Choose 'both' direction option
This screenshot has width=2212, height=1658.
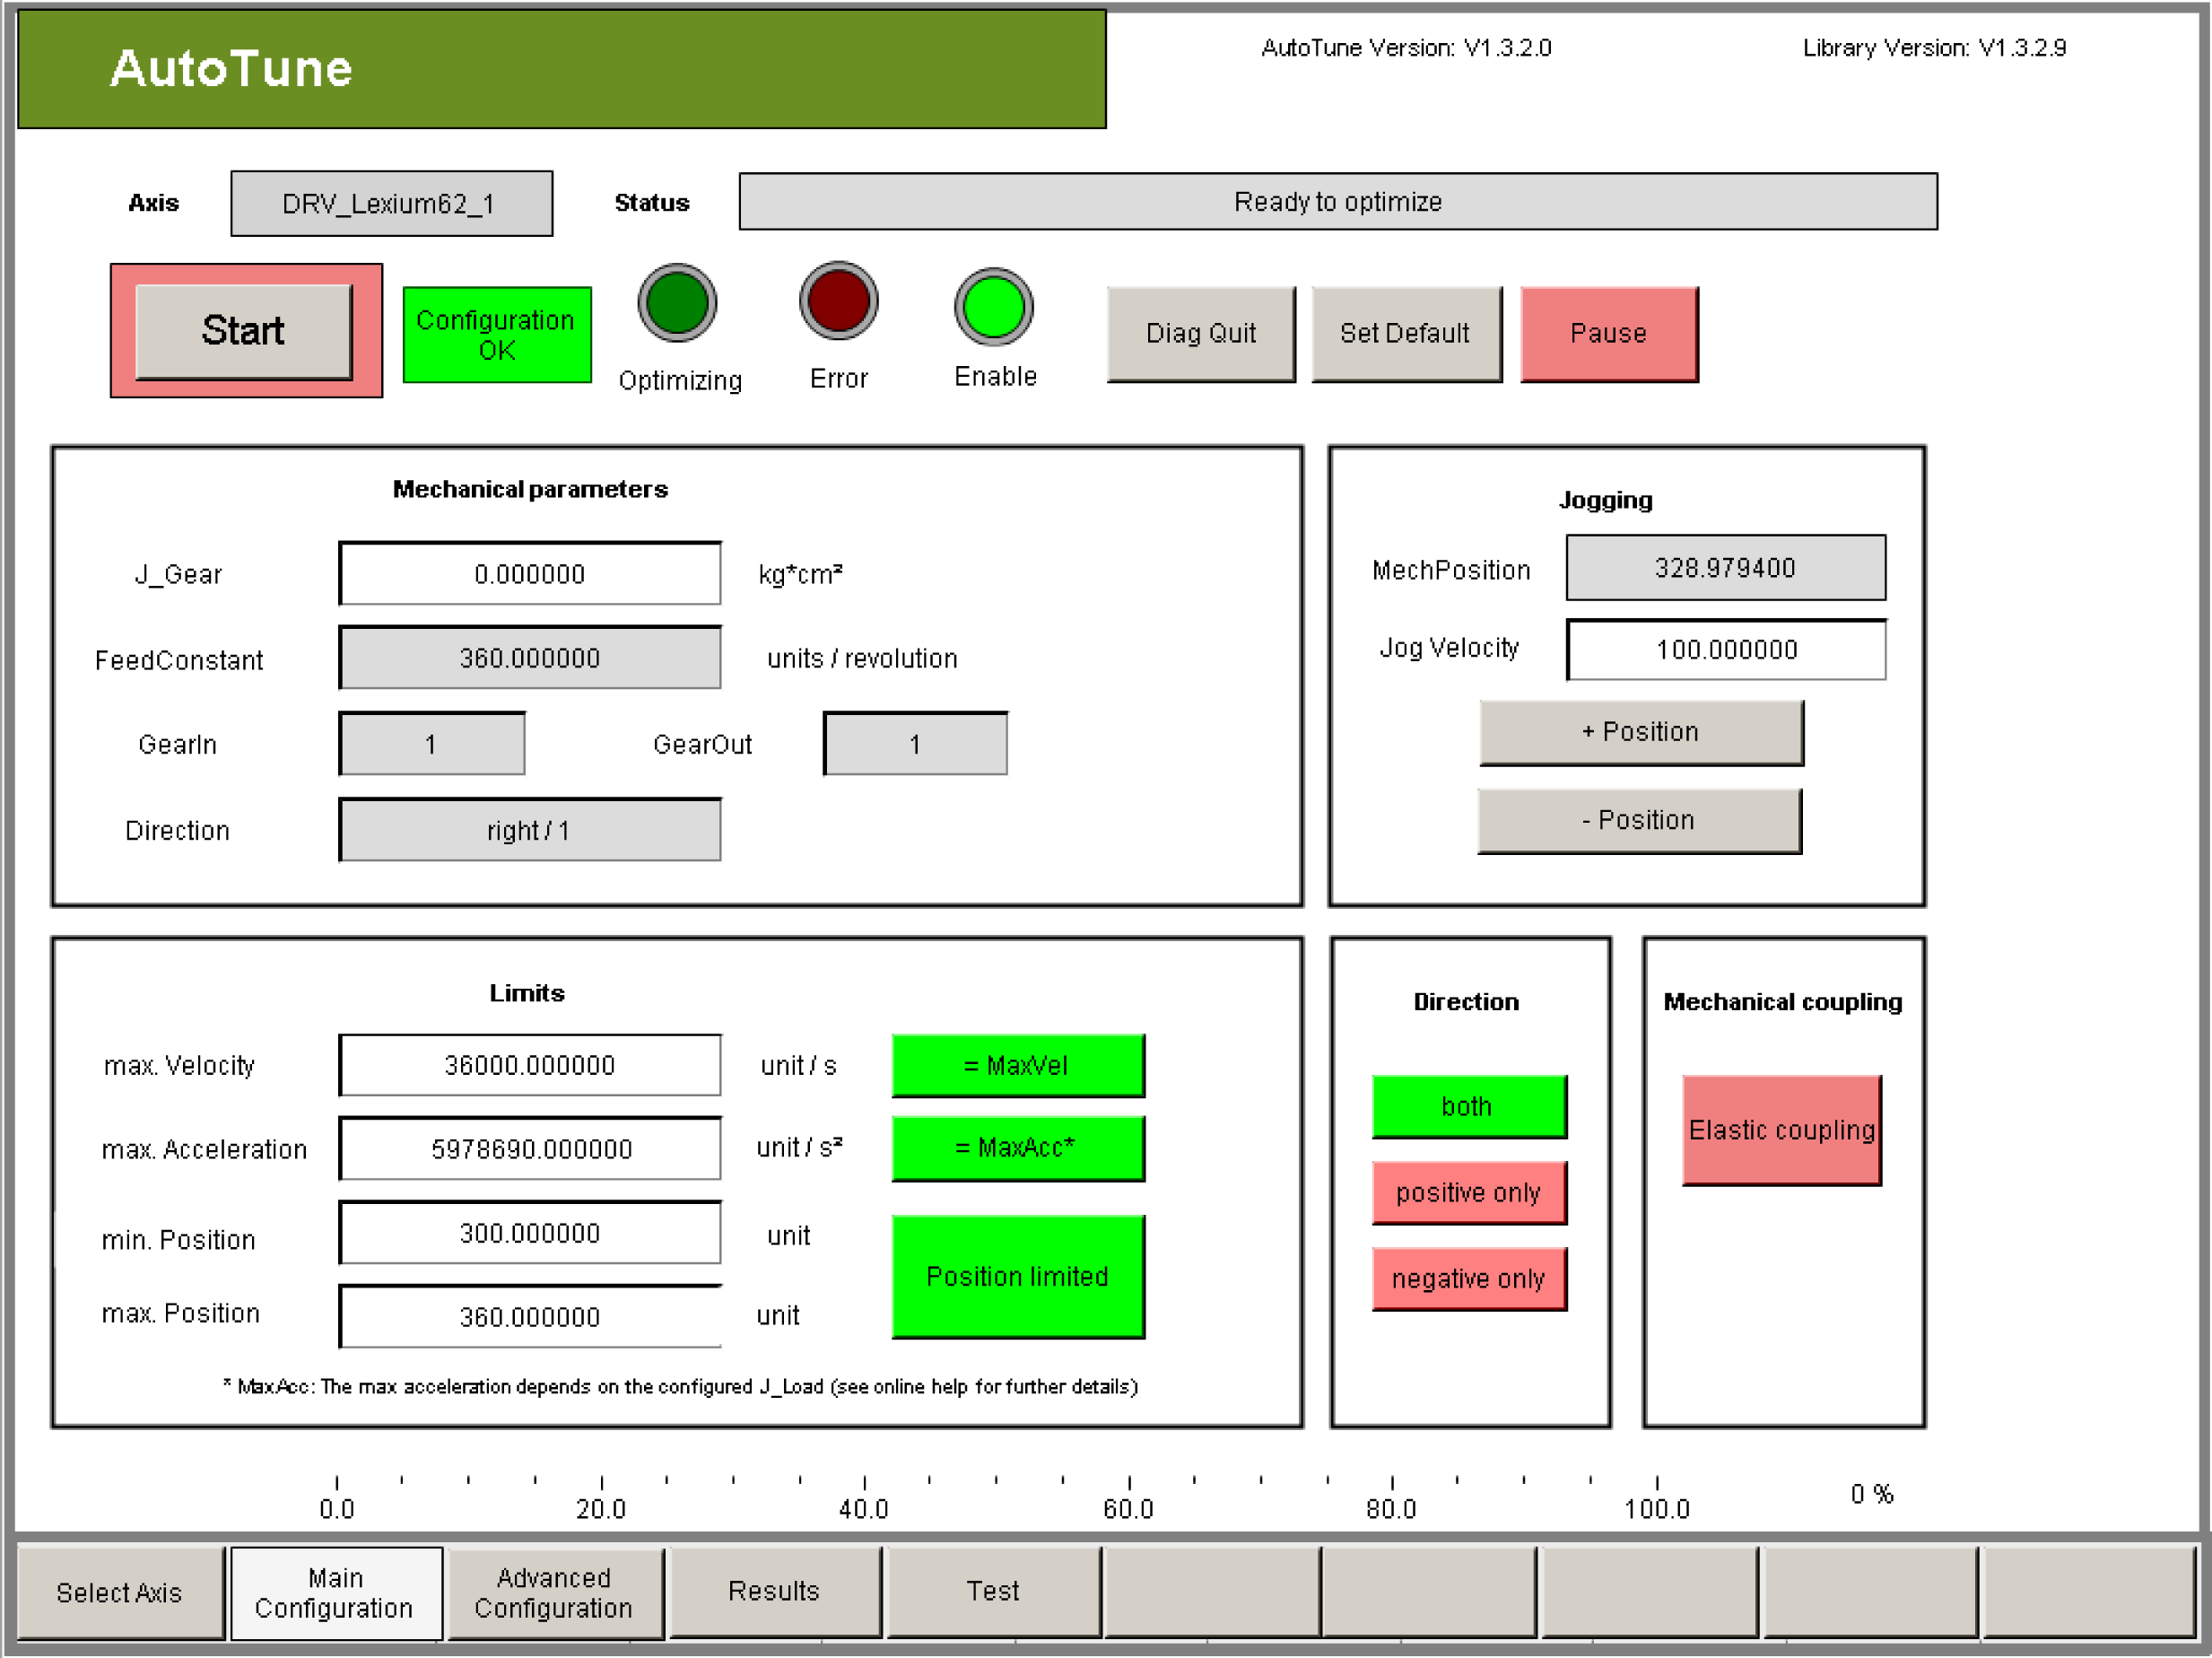pyautogui.click(x=1468, y=1106)
